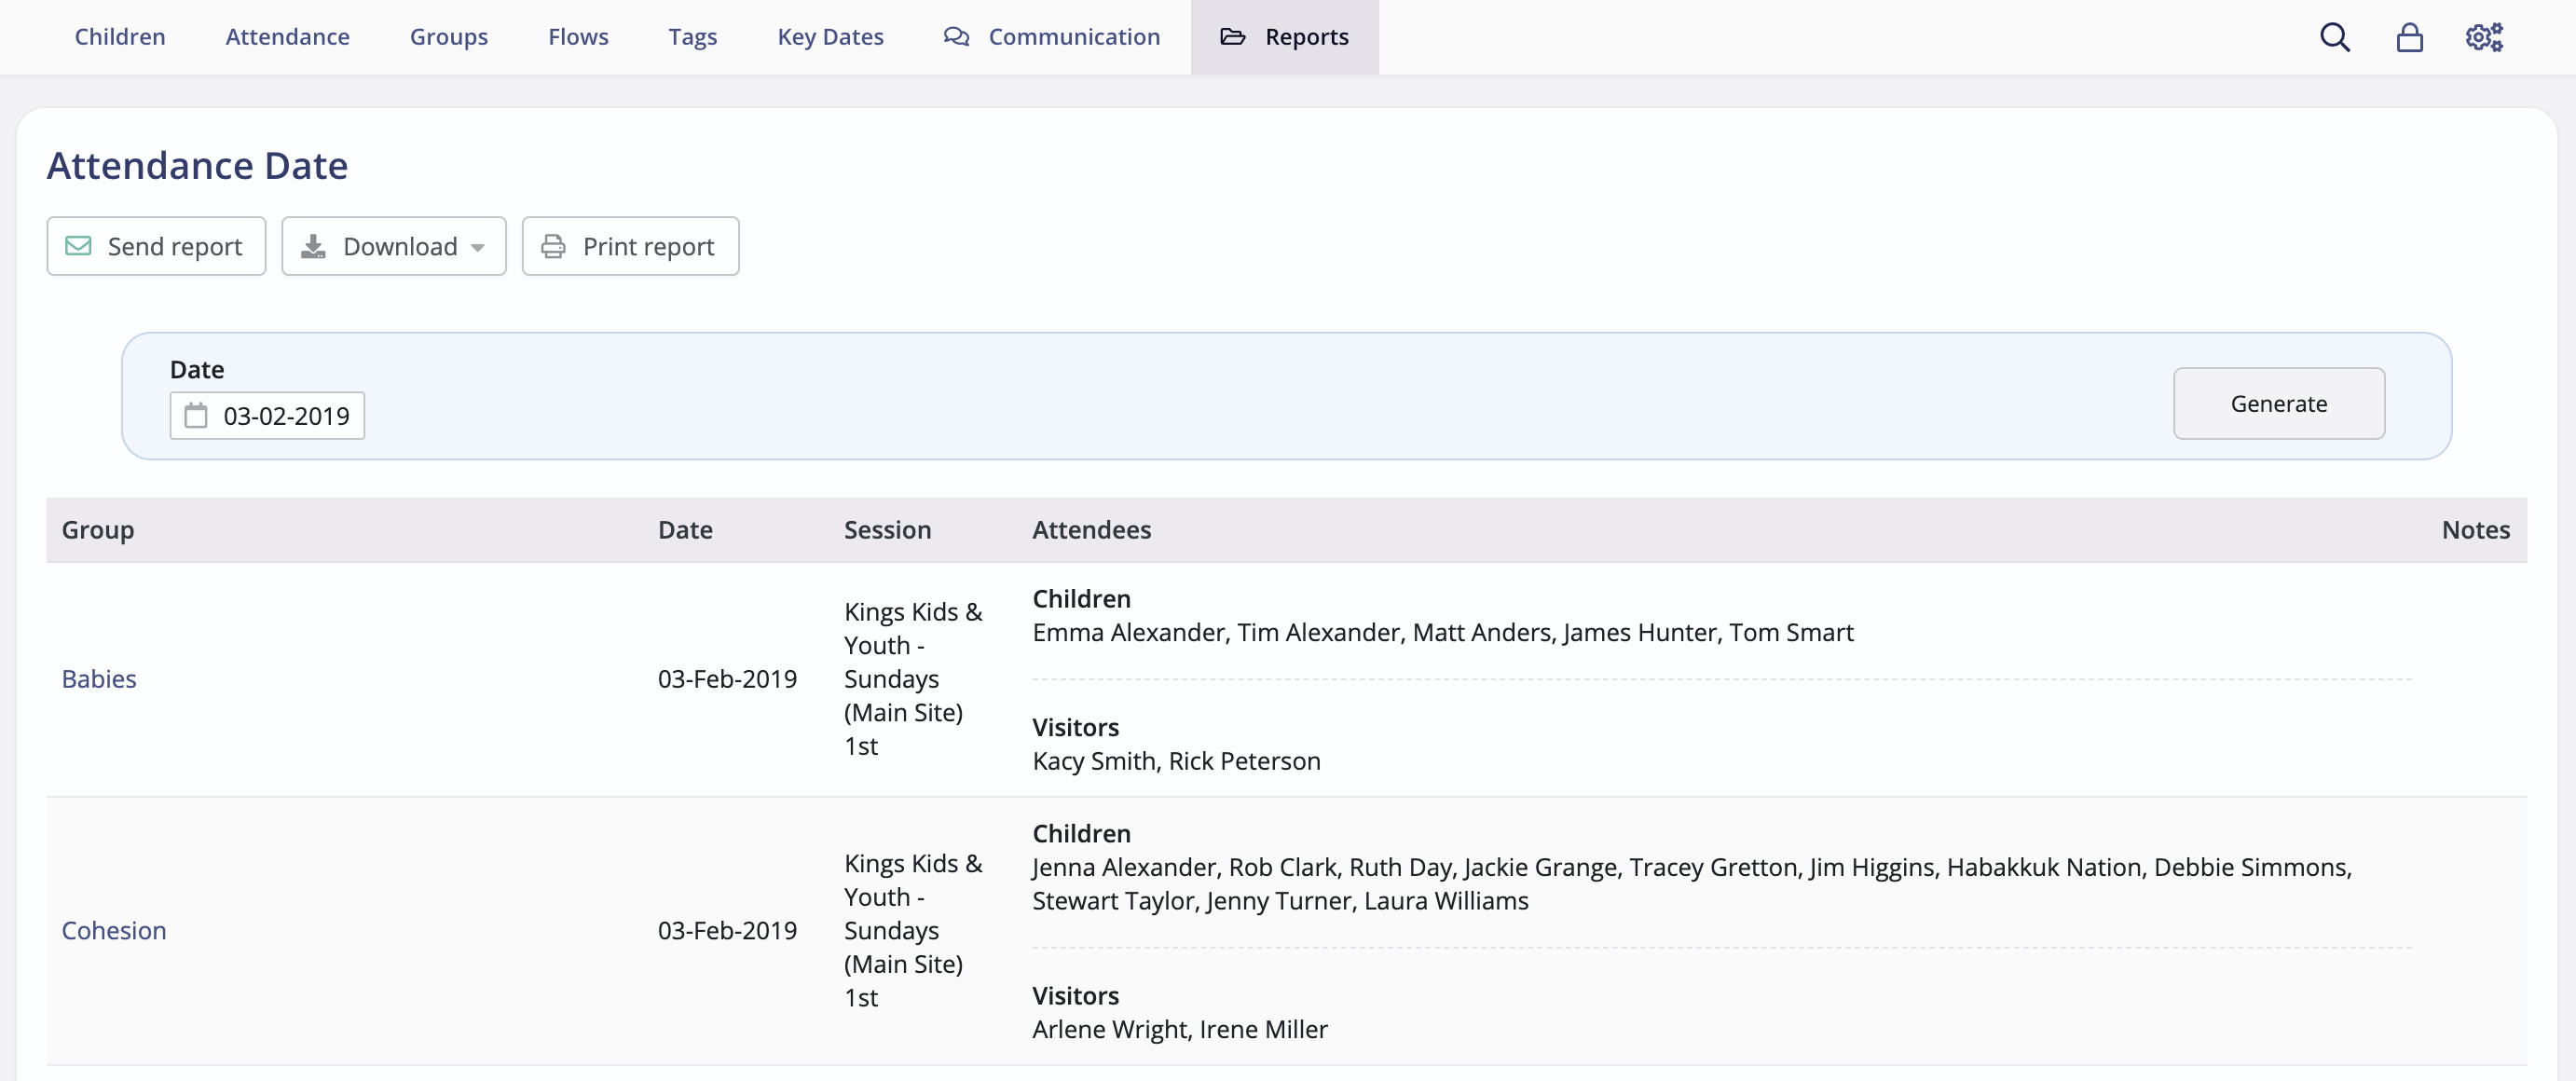Viewport: 2576px width, 1081px height.
Task: Open the Babies group link
Action: (x=99, y=679)
